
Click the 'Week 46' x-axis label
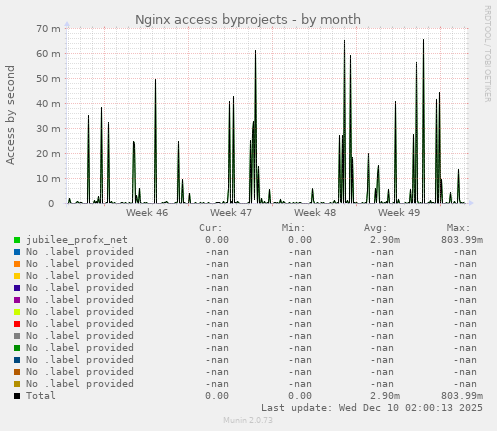coord(147,213)
